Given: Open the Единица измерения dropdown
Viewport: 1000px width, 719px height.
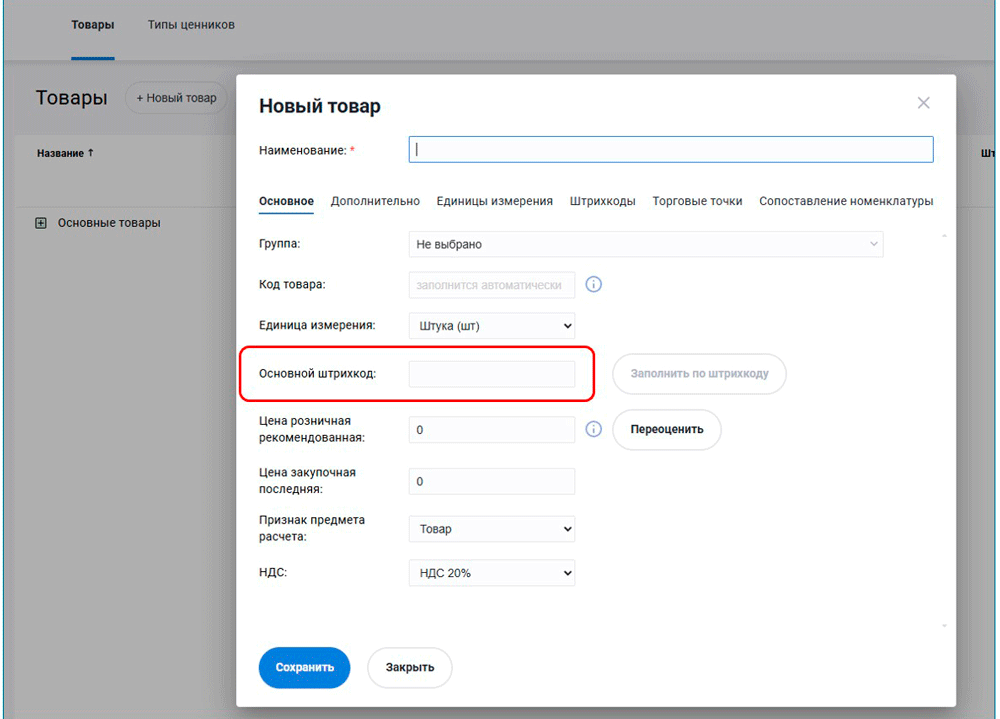Looking at the screenshot, I should point(491,326).
